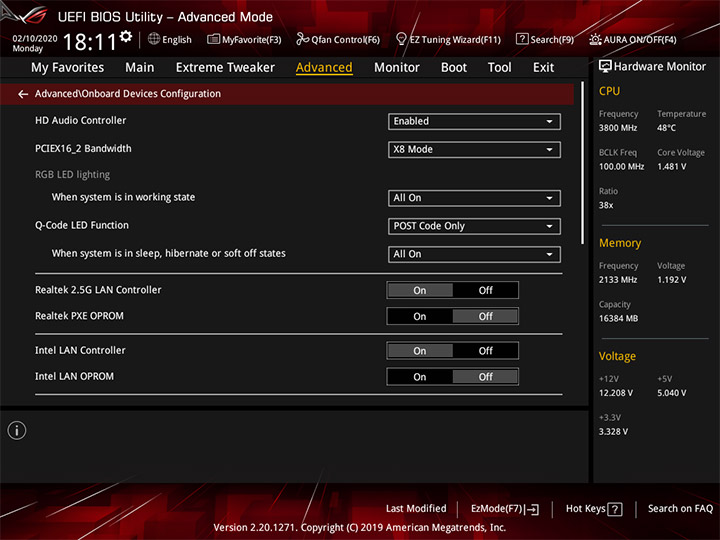Switch to EzMode(F7)
The image size is (720, 540).
pyautogui.click(x=504, y=509)
